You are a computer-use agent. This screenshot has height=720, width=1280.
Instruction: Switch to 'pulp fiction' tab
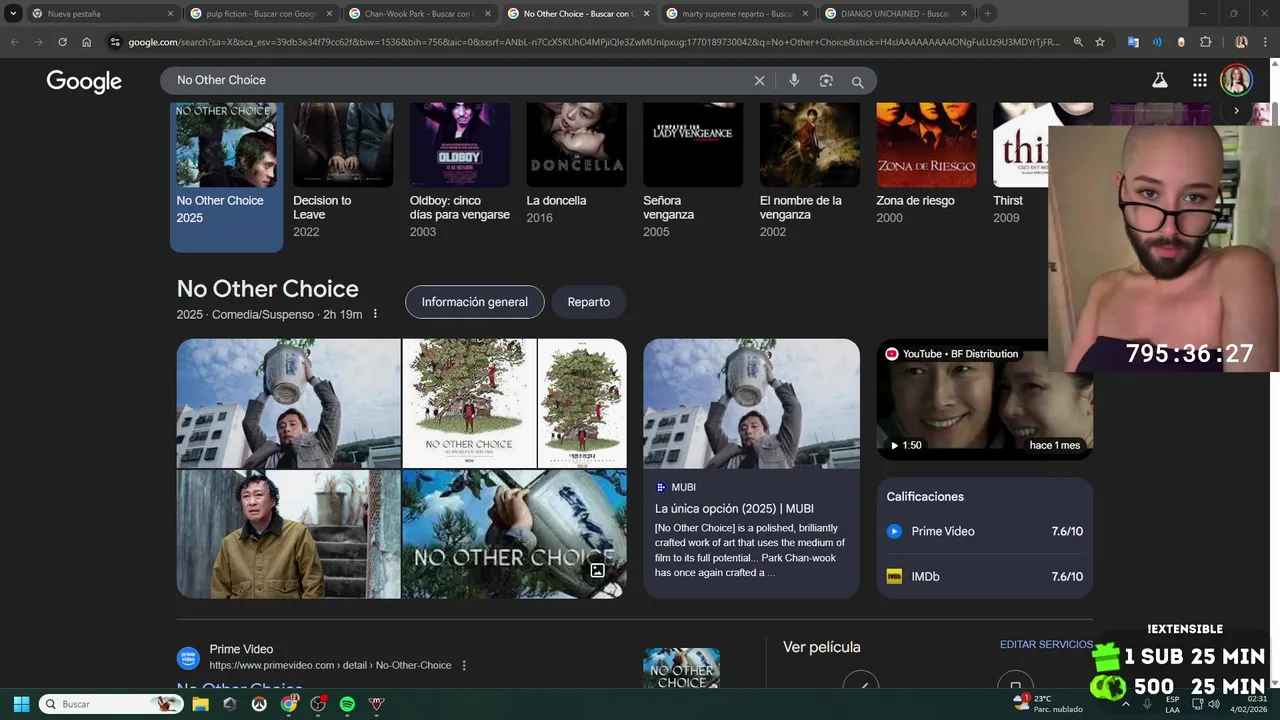pos(261,14)
